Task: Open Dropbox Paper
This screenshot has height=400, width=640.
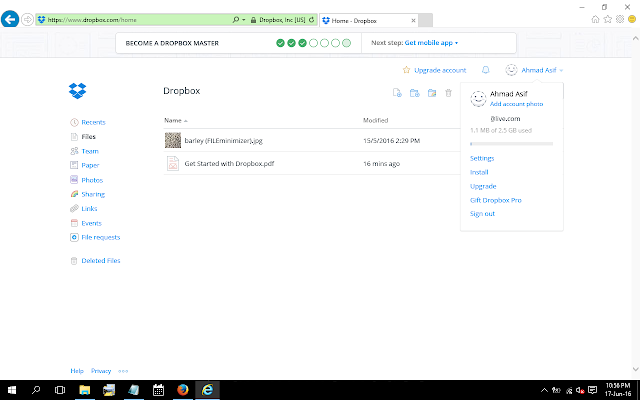Action: pyautogui.click(x=90, y=165)
